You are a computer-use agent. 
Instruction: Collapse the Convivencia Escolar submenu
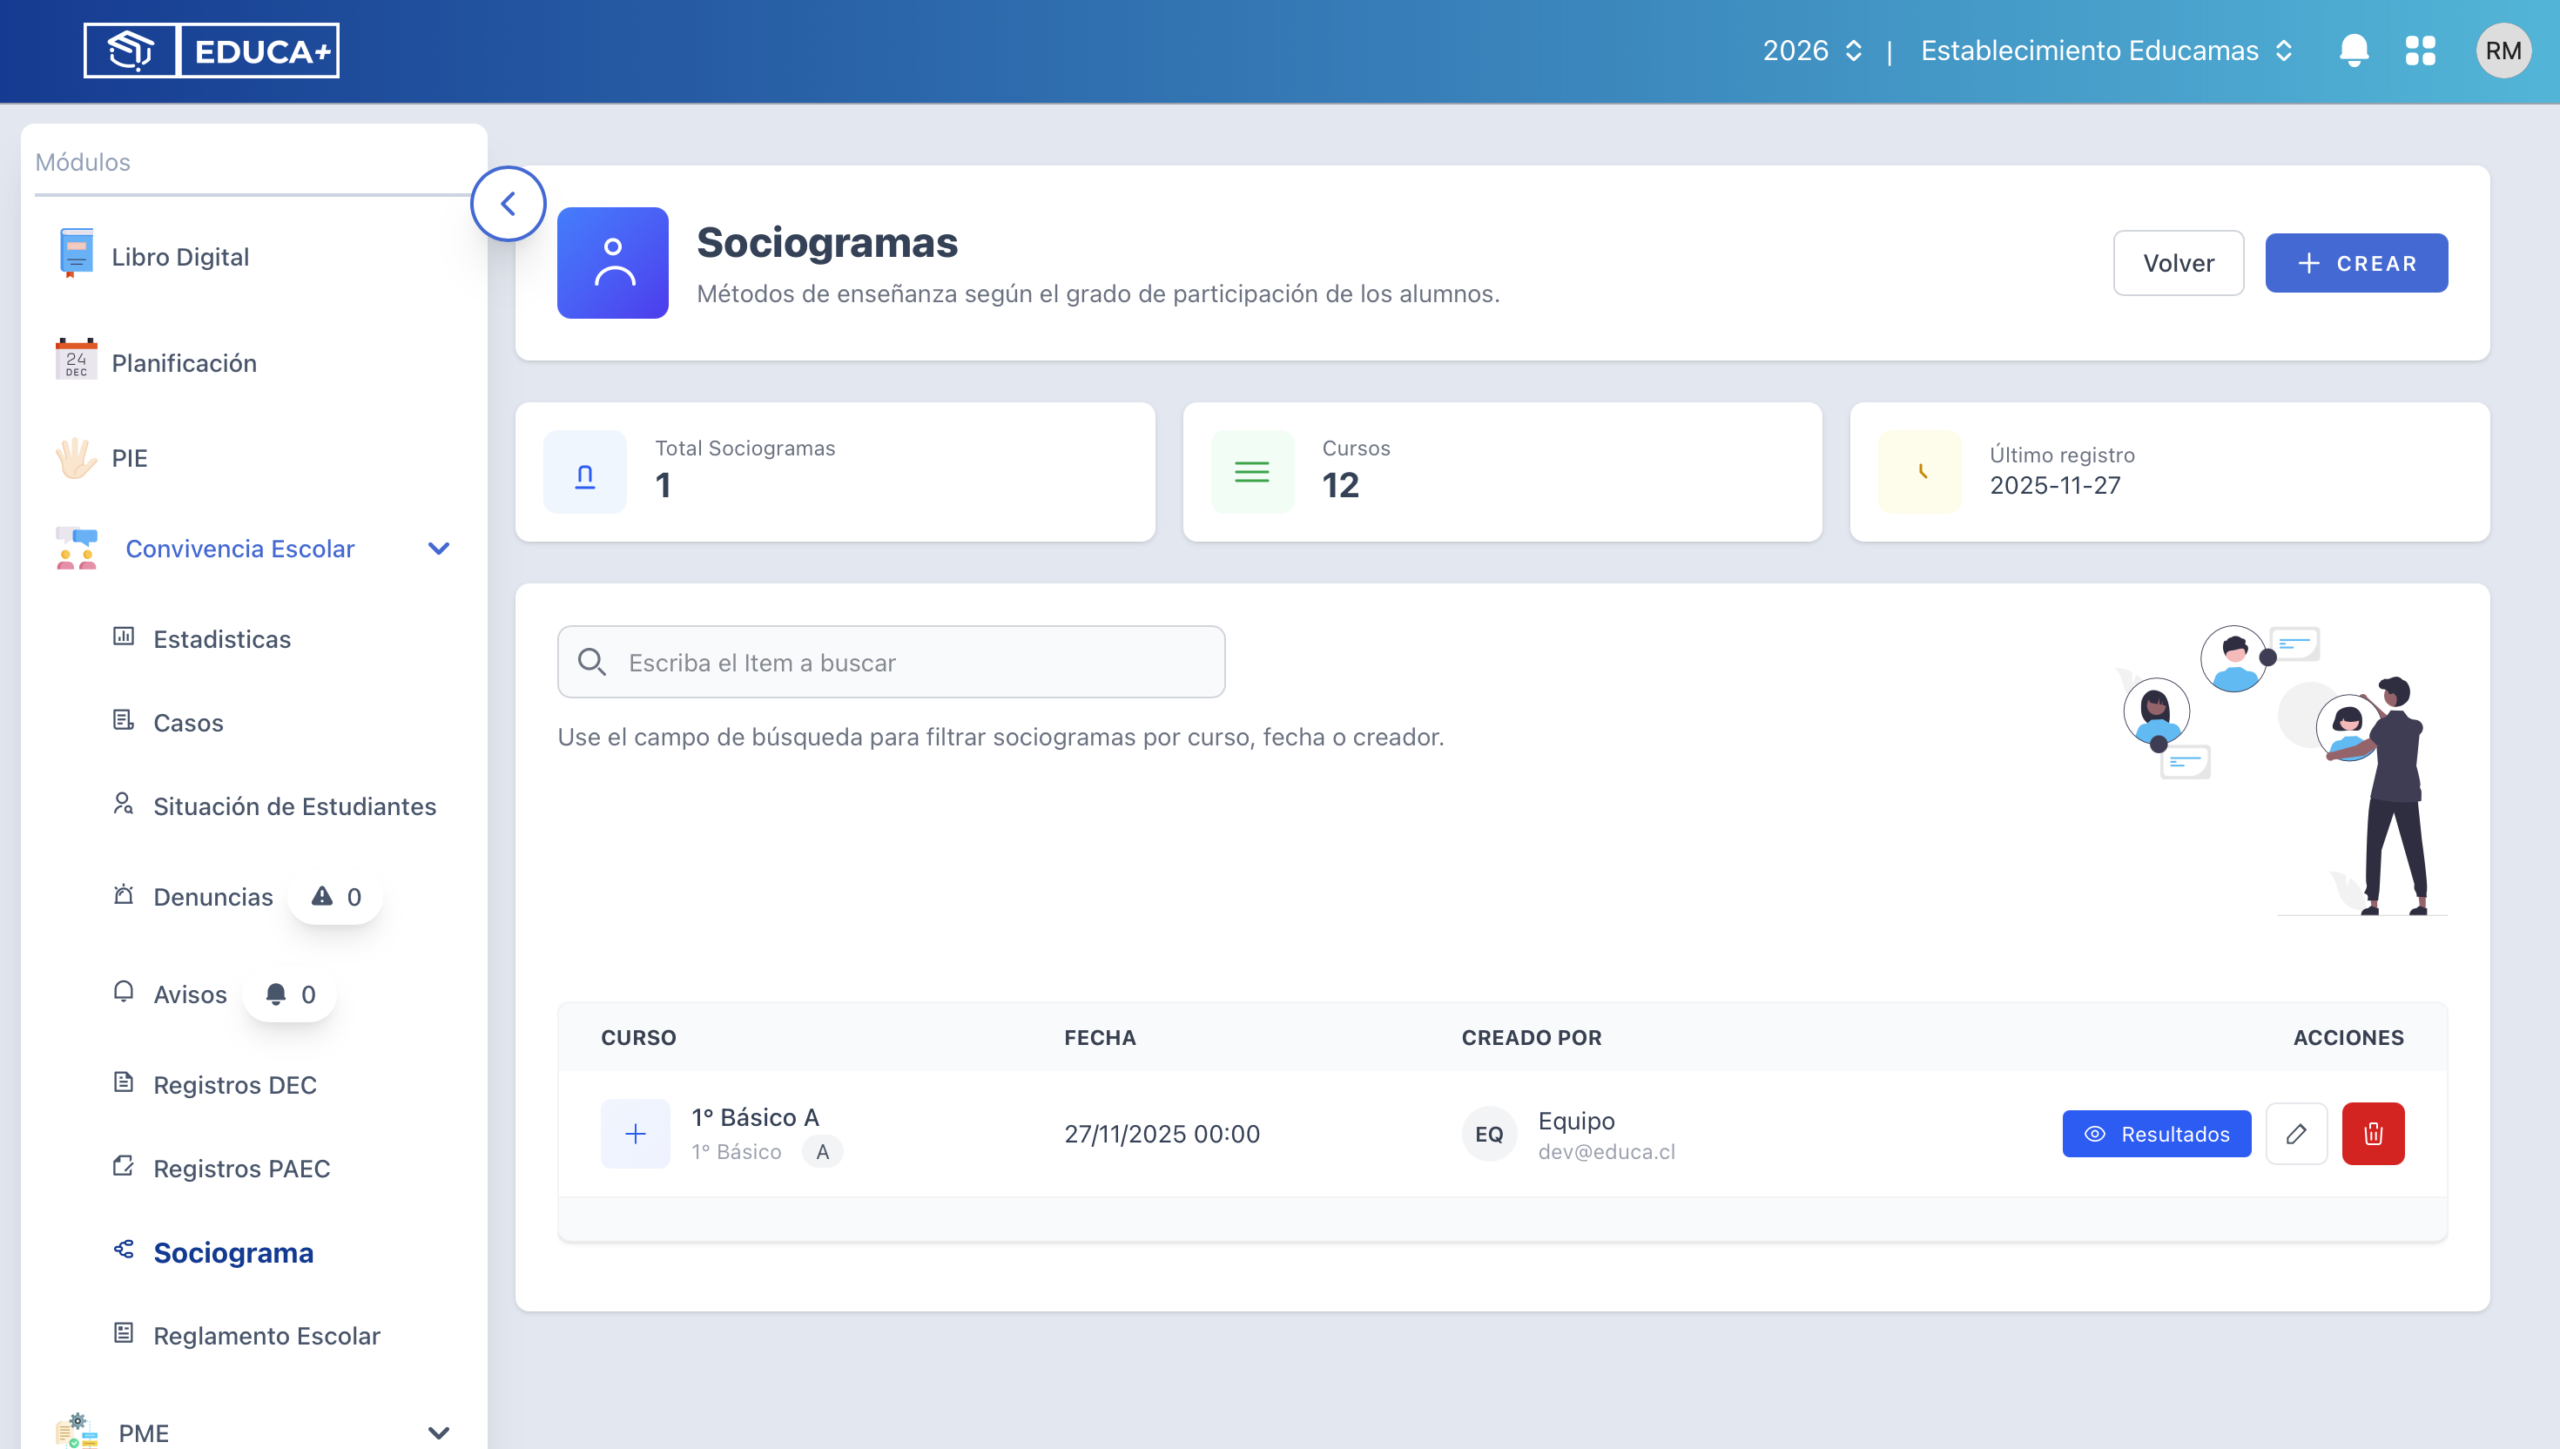[438, 549]
